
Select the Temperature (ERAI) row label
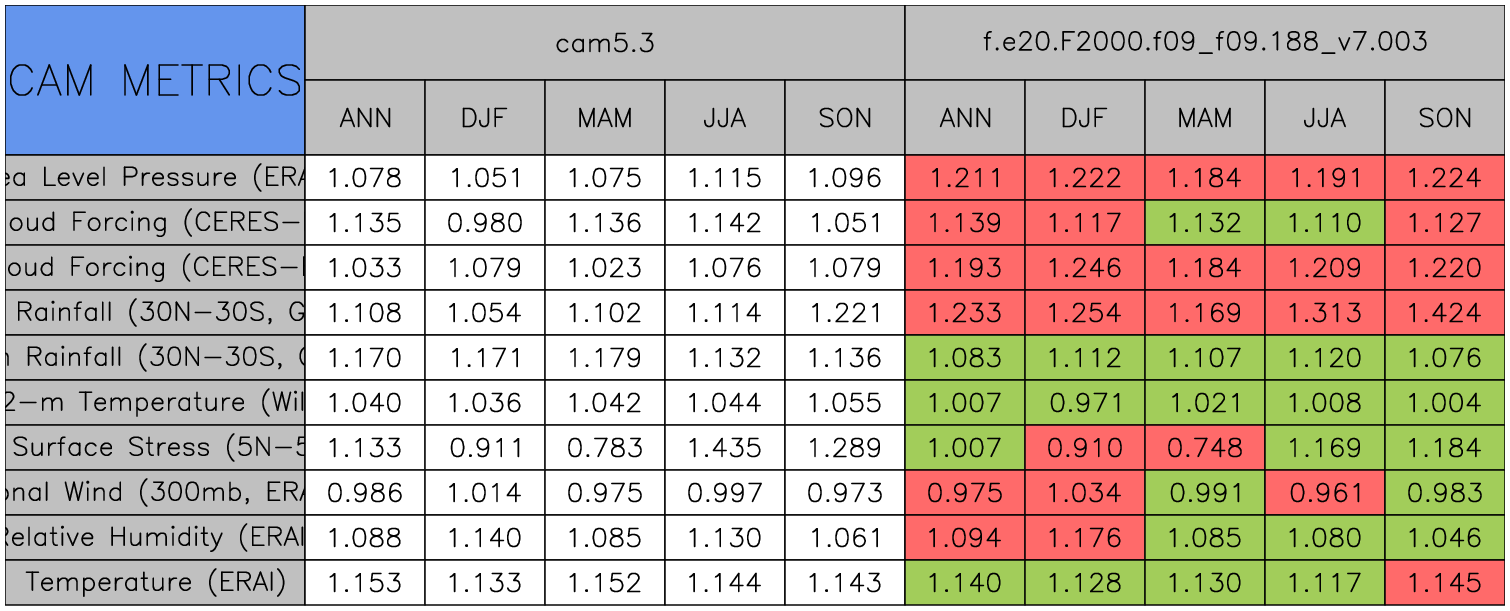(155, 583)
